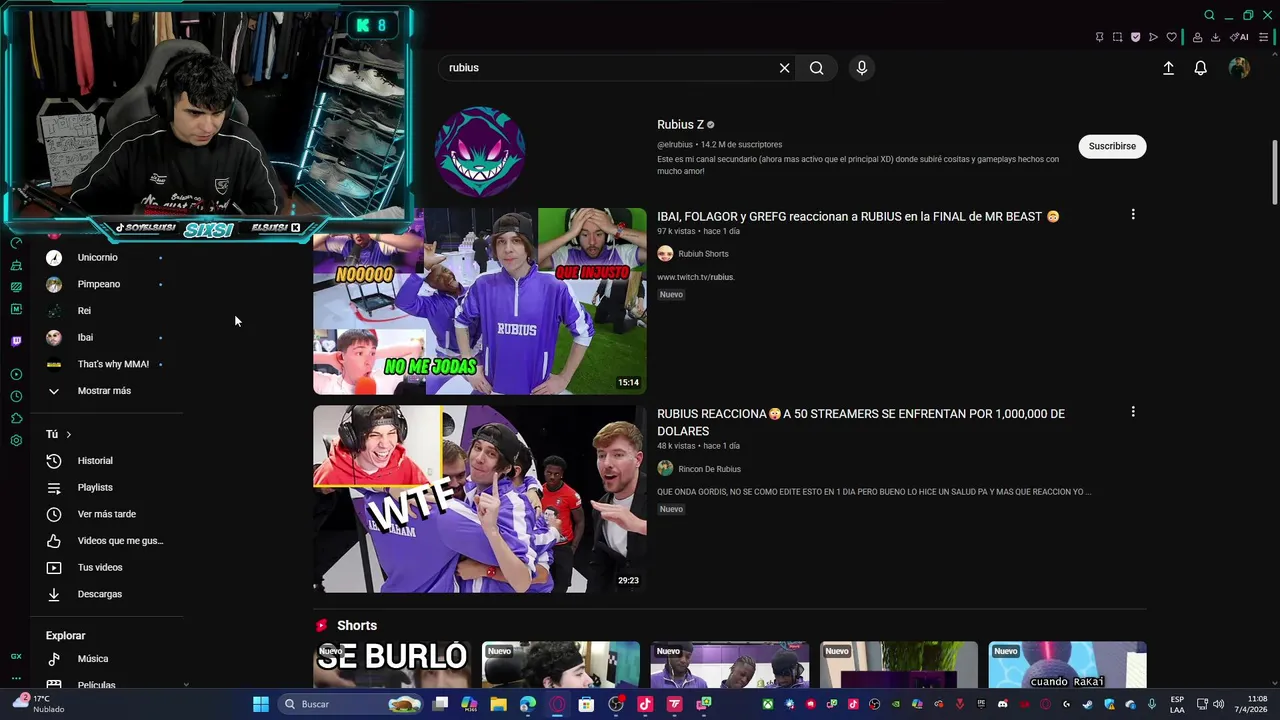Open the Rubius Z channel avatar
Viewport: 1280px width, 720px height.
[480, 151]
